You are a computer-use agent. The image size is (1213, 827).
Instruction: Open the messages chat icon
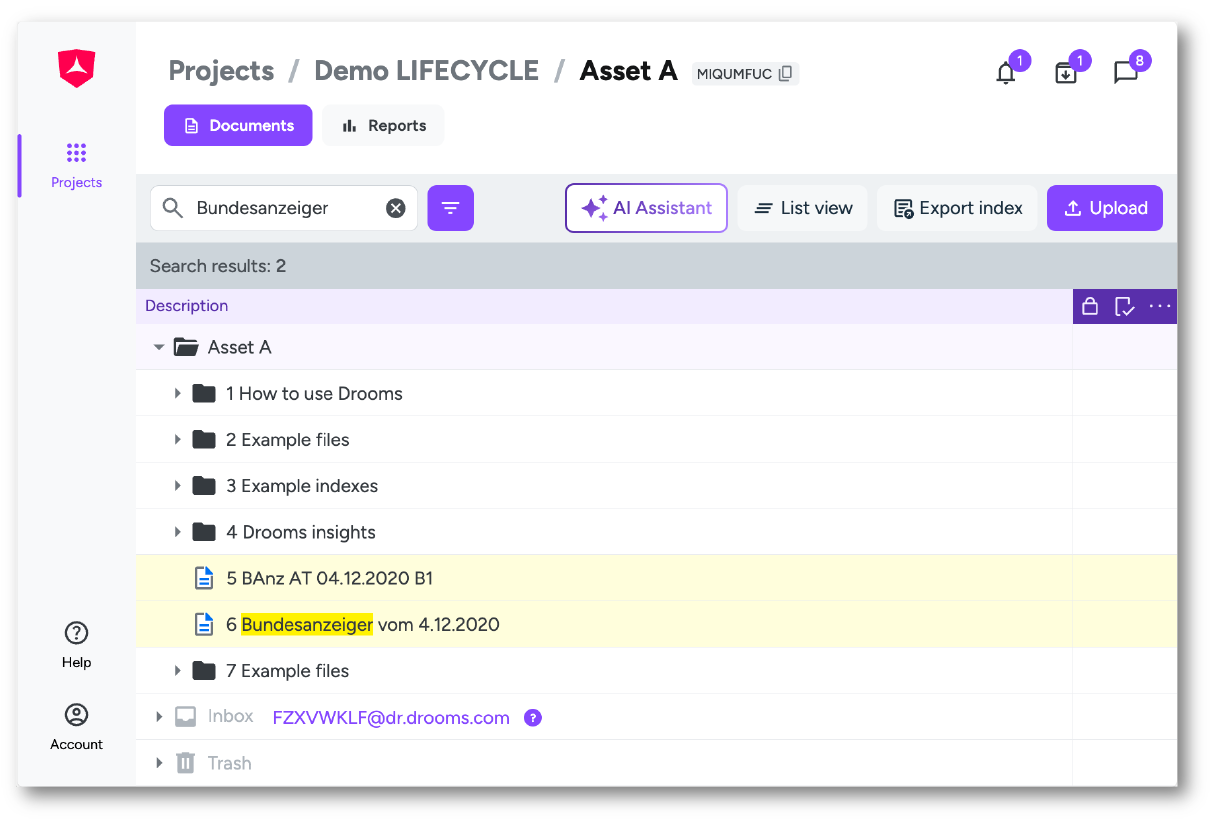click(x=1126, y=73)
